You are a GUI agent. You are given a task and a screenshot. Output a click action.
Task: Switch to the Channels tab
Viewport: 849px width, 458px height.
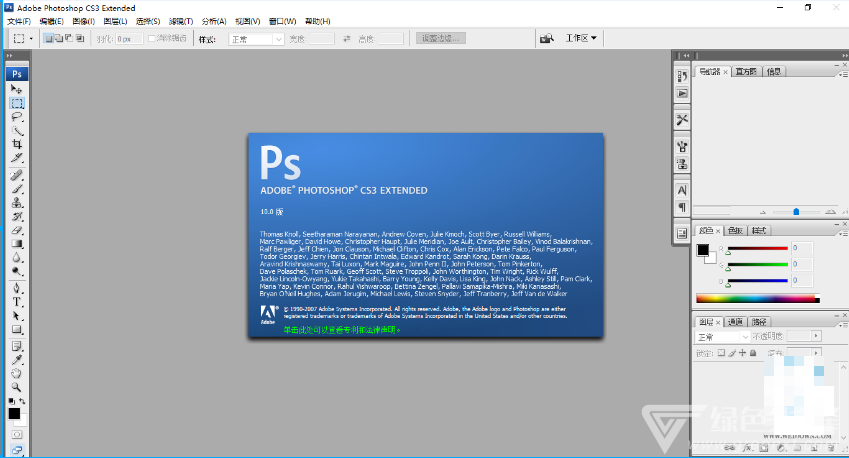coord(735,322)
